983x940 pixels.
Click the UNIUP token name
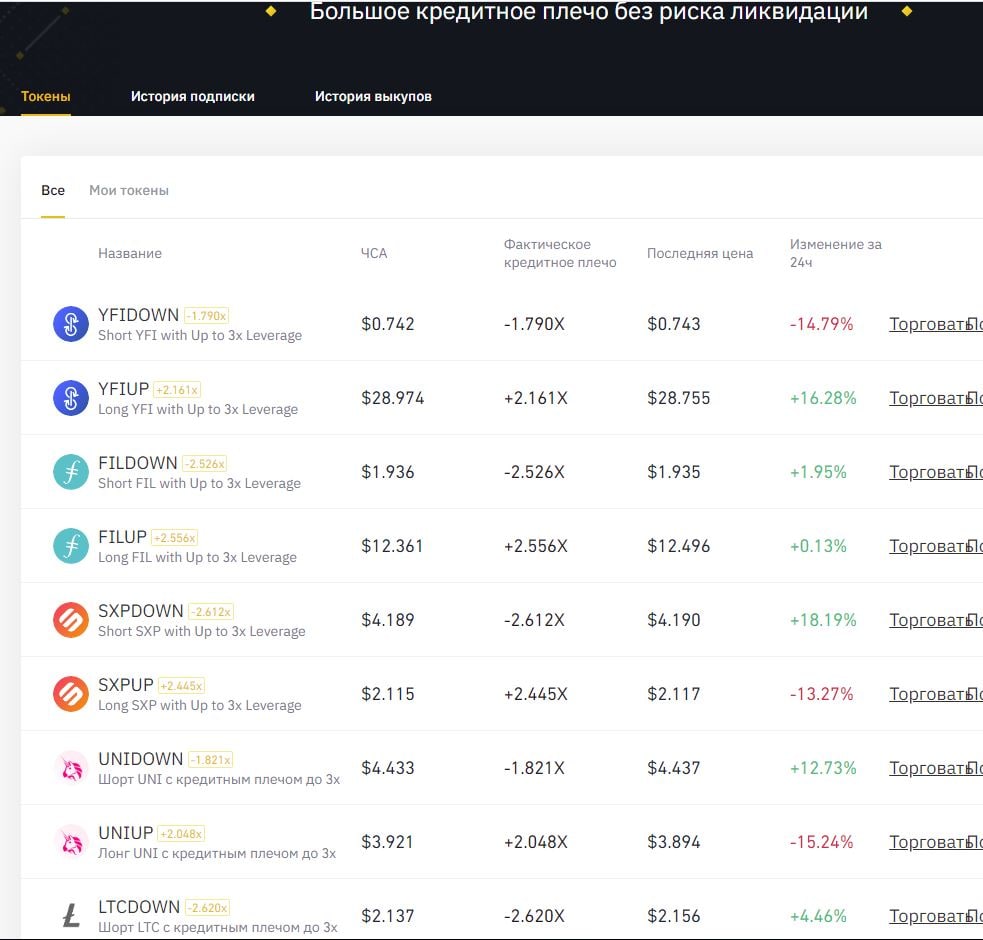click(x=125, y=833)
